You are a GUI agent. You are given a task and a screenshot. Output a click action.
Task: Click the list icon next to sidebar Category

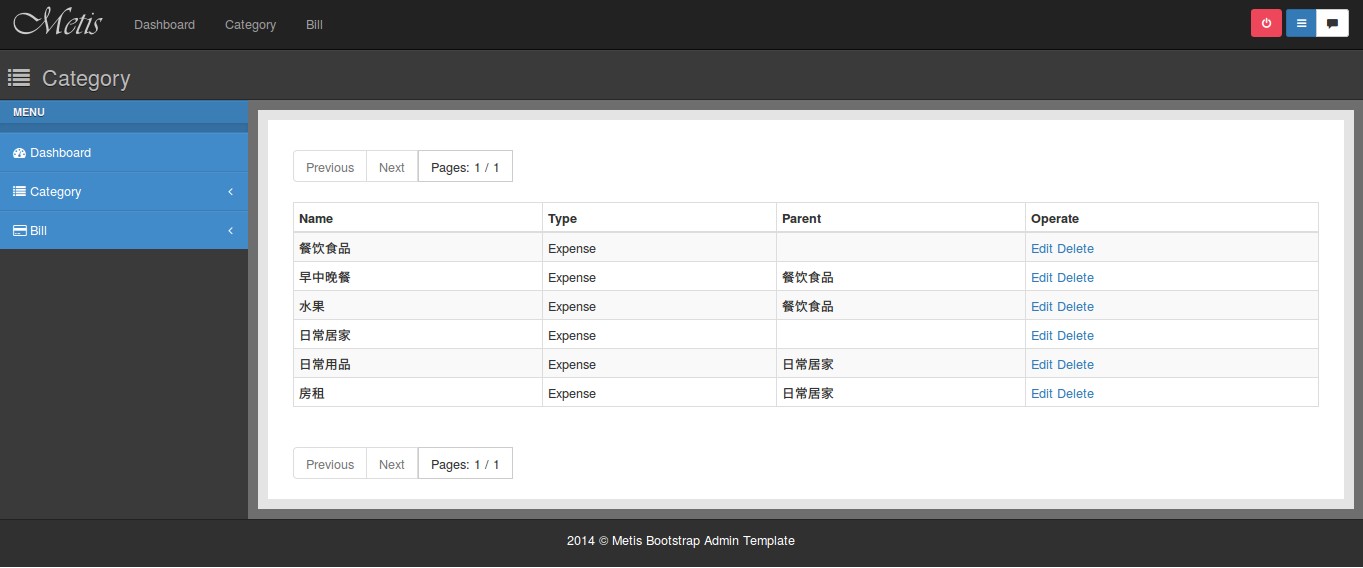19,191
